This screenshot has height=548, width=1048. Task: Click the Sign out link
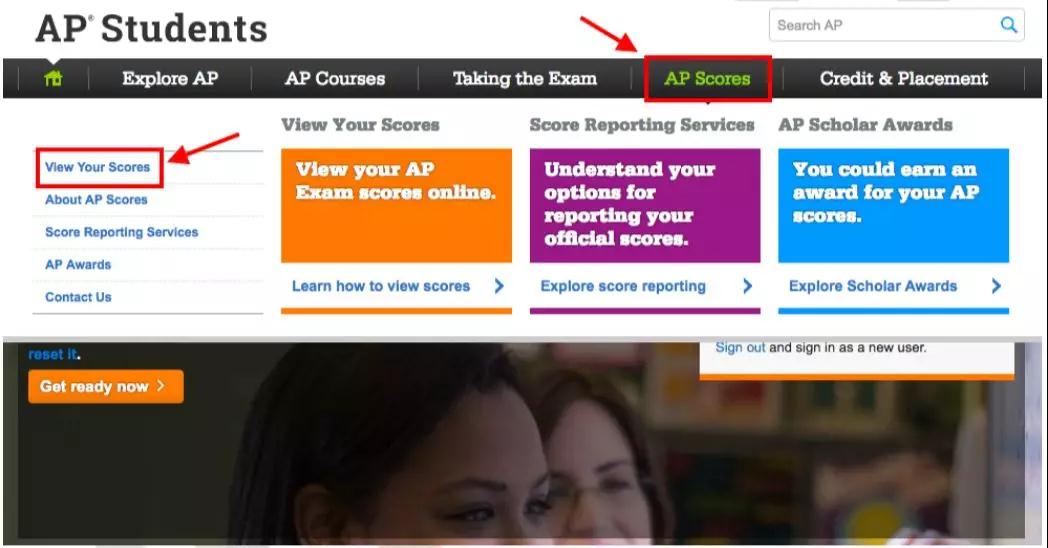pyautogui.click(x=740, y=348)
